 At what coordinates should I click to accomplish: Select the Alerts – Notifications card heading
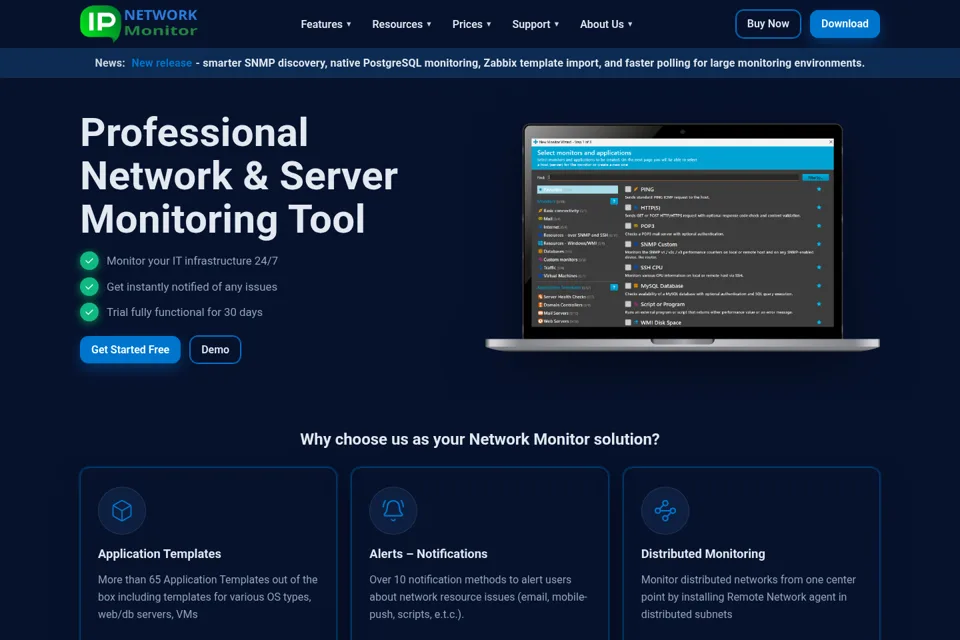coord(428,554)
